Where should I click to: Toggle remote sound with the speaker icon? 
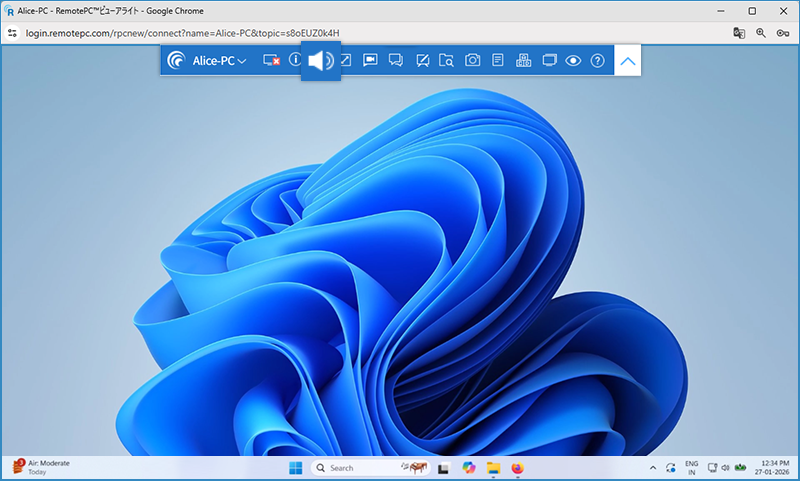click(321, 61)
